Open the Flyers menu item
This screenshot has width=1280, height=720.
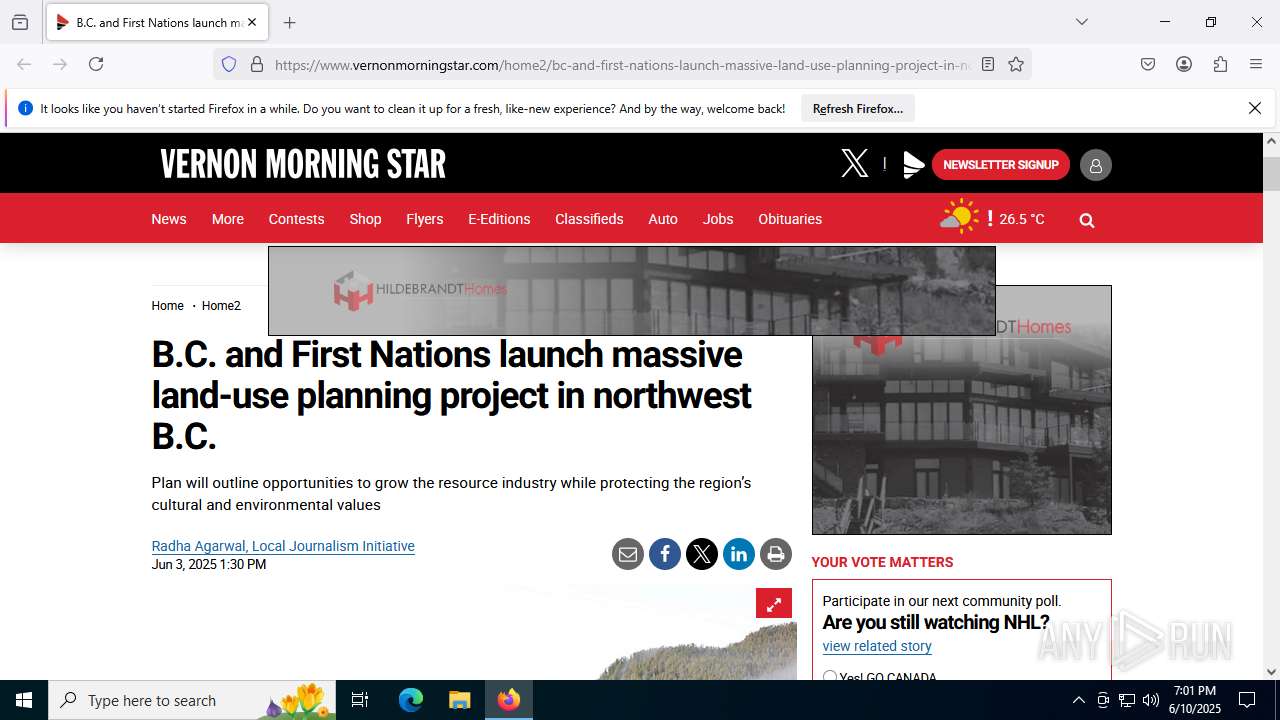[x=424, y=219]
